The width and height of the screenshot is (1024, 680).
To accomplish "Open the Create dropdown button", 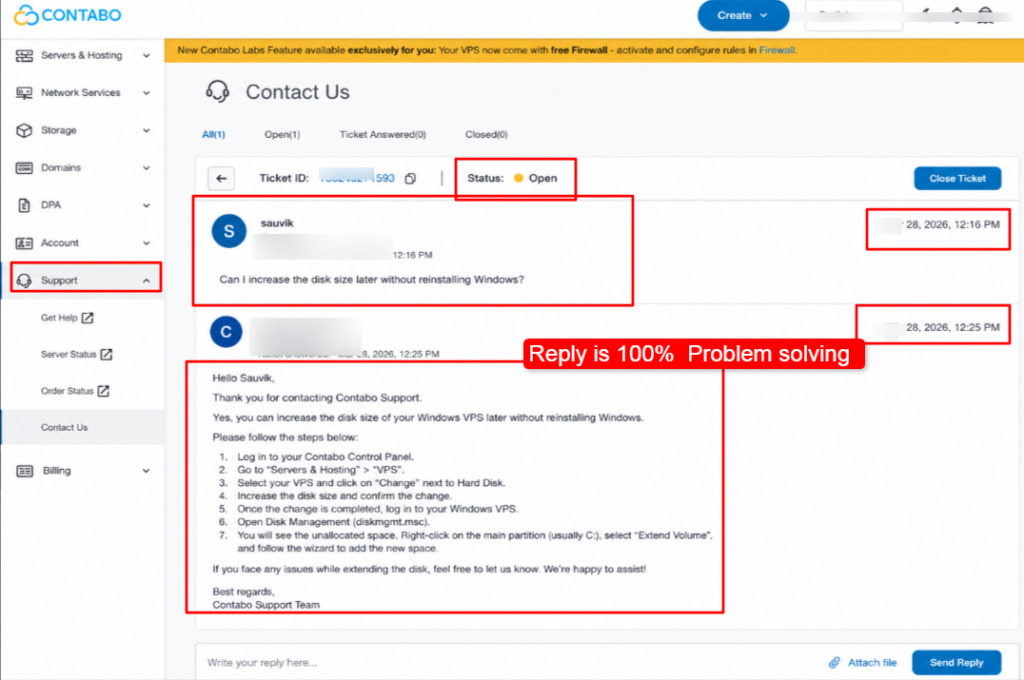I will click(x=743, y=15).
